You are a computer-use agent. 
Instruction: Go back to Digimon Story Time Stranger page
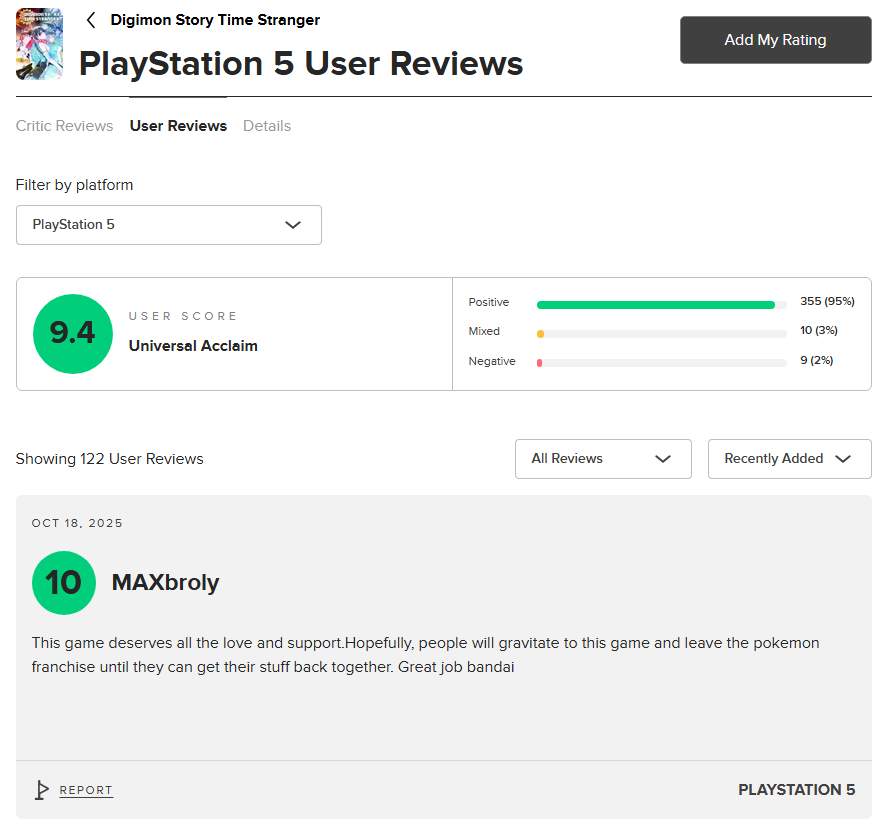pyautogui.click(x=215, y=20)
